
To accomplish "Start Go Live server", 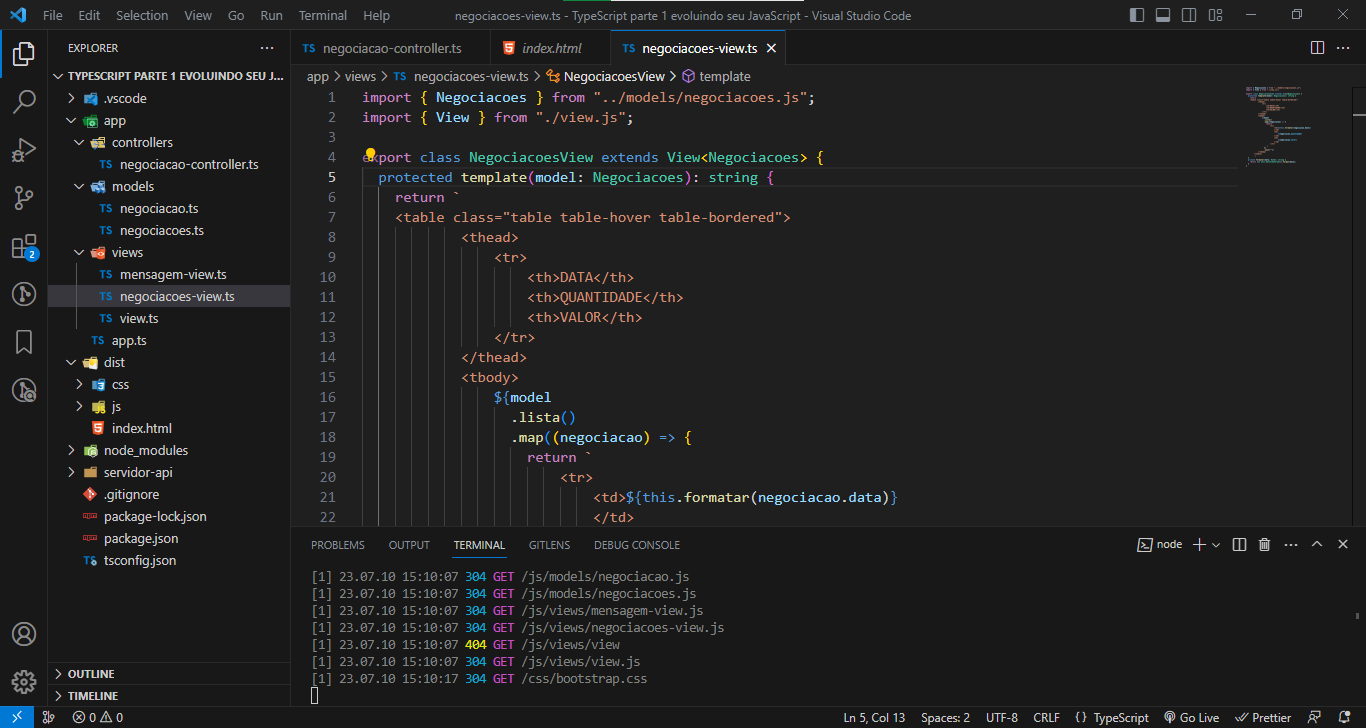I will [1191, 717].
